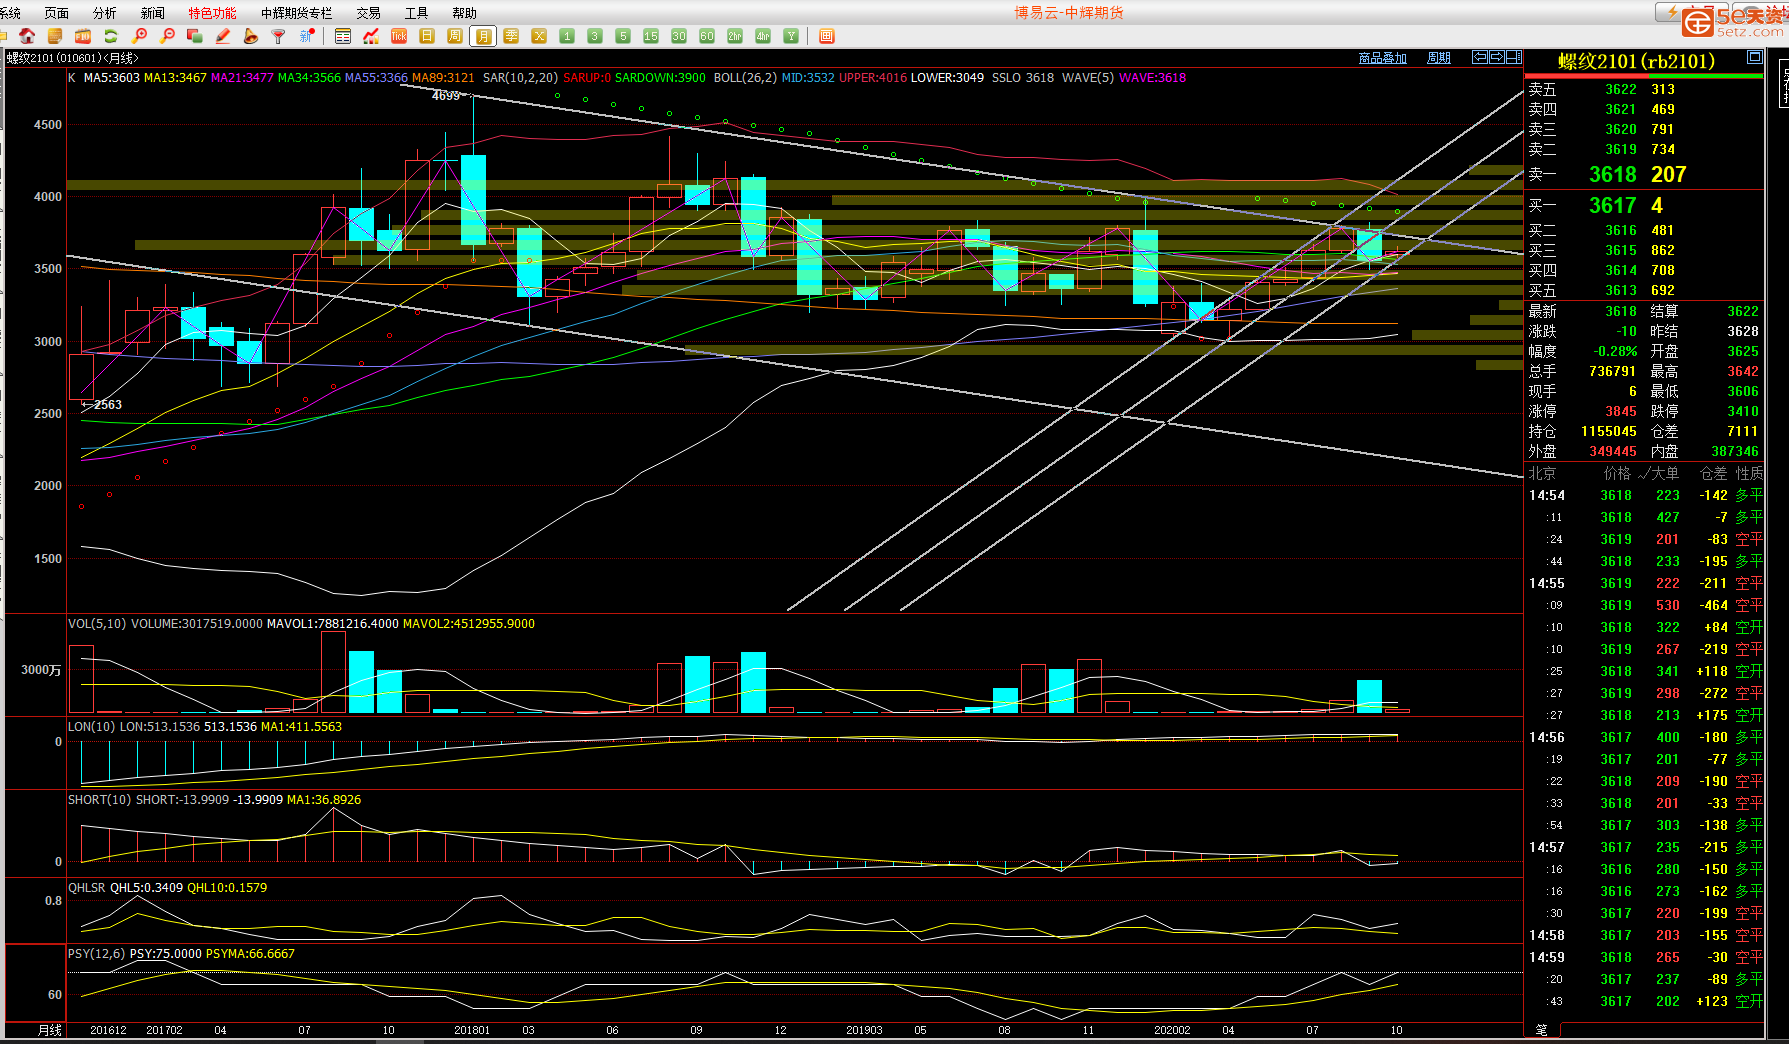
Task: Click the 螺纹2101(rb2101) contract title
Action: pyautogui.click(x=1636, y=62)
